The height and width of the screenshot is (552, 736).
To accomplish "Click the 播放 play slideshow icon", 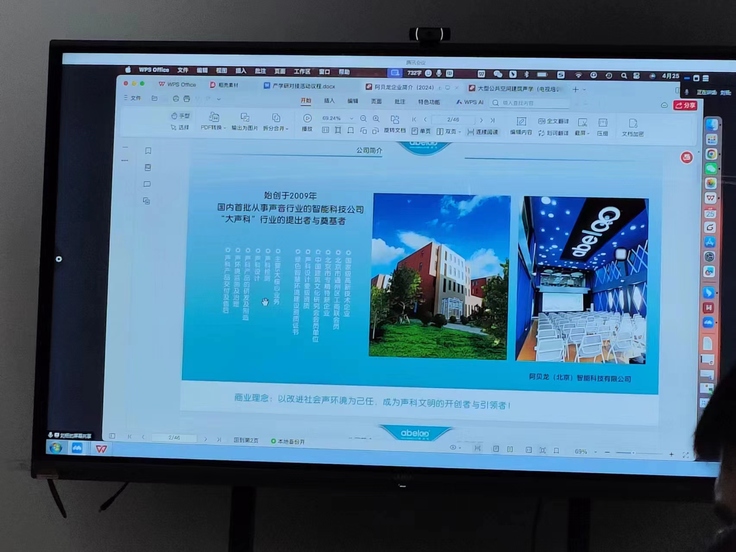I will 307,129.
